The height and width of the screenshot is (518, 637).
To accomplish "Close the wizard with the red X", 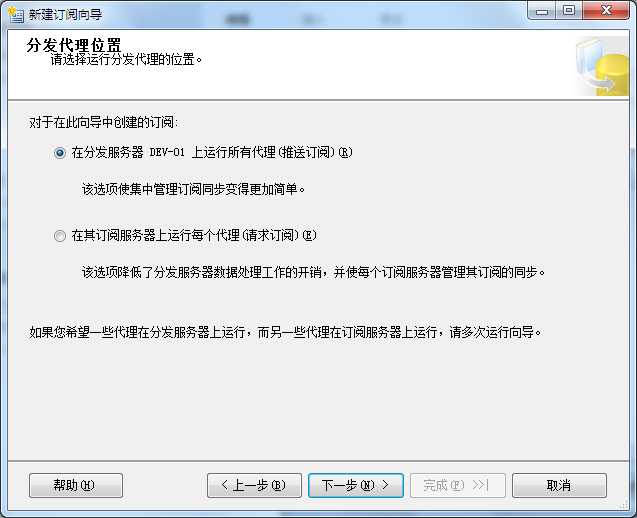I will [x=606, y=10].
